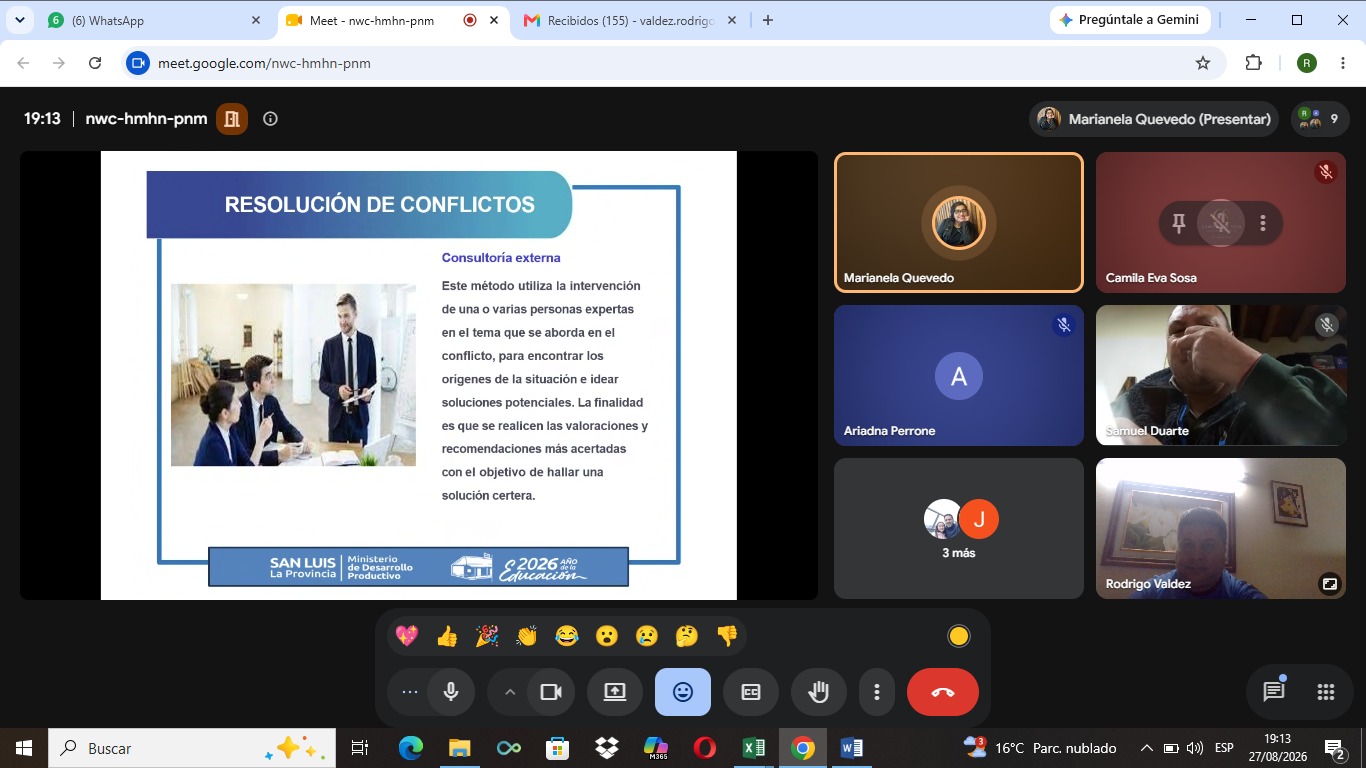Expand the audio and video settings chevron
1366x768 pixels.
510,692
